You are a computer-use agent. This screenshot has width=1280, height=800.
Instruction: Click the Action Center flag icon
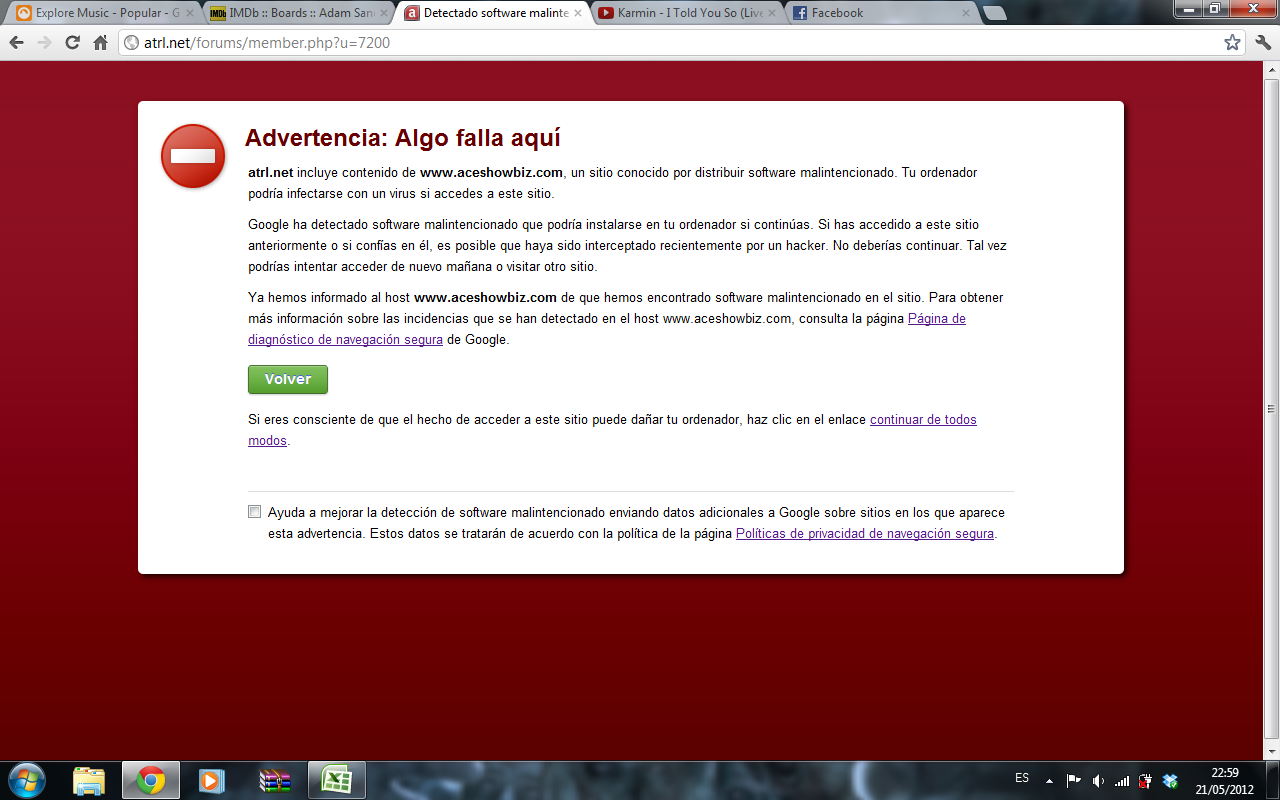(1074, 780)
